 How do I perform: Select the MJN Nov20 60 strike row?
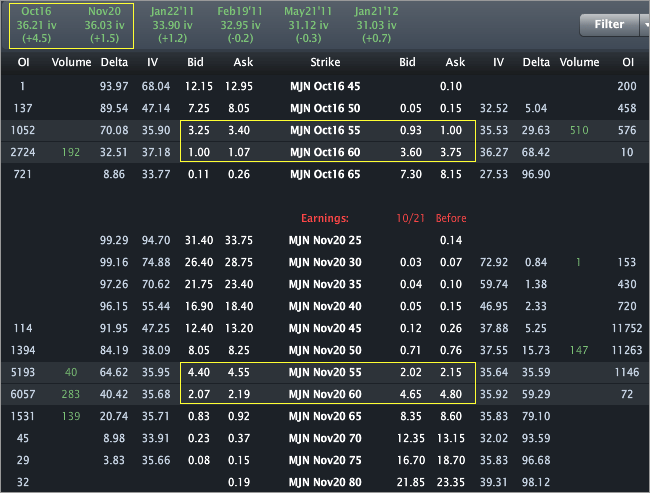325,394
